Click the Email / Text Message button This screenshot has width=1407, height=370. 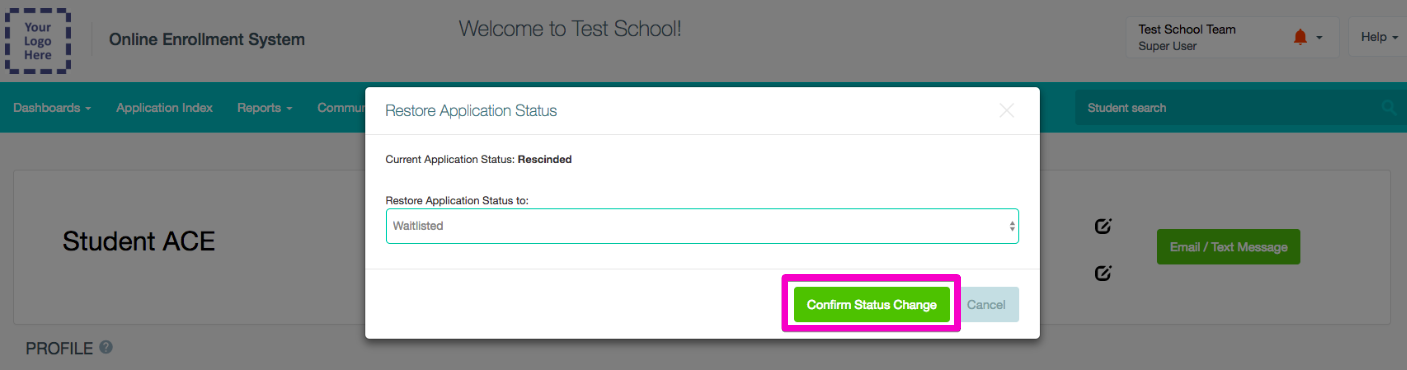pos(1228,247)
